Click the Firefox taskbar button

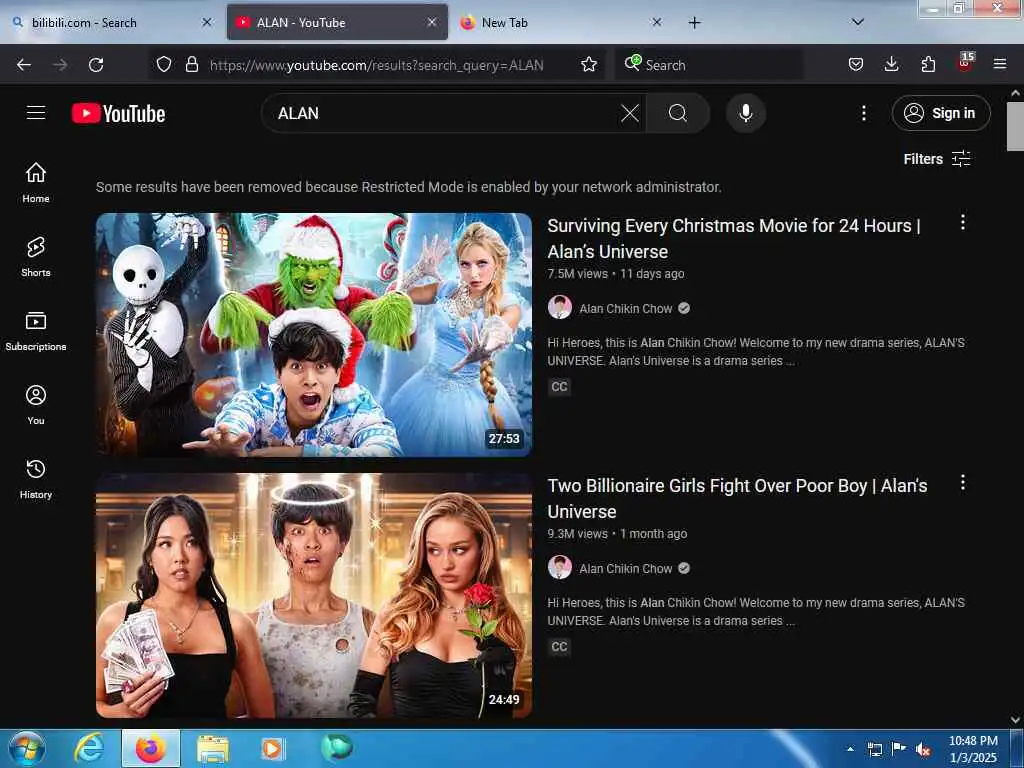150,748
